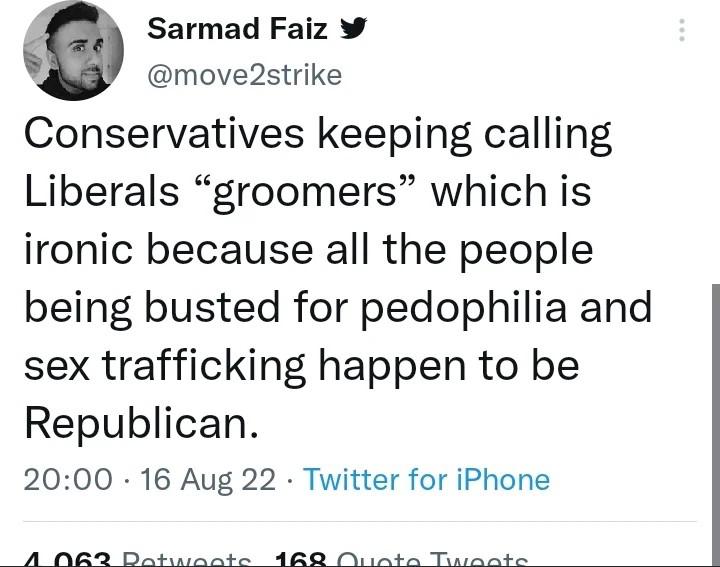Open the three-dot more options menu
This screenshot has height=567, width=720.
tap(682, 30)
